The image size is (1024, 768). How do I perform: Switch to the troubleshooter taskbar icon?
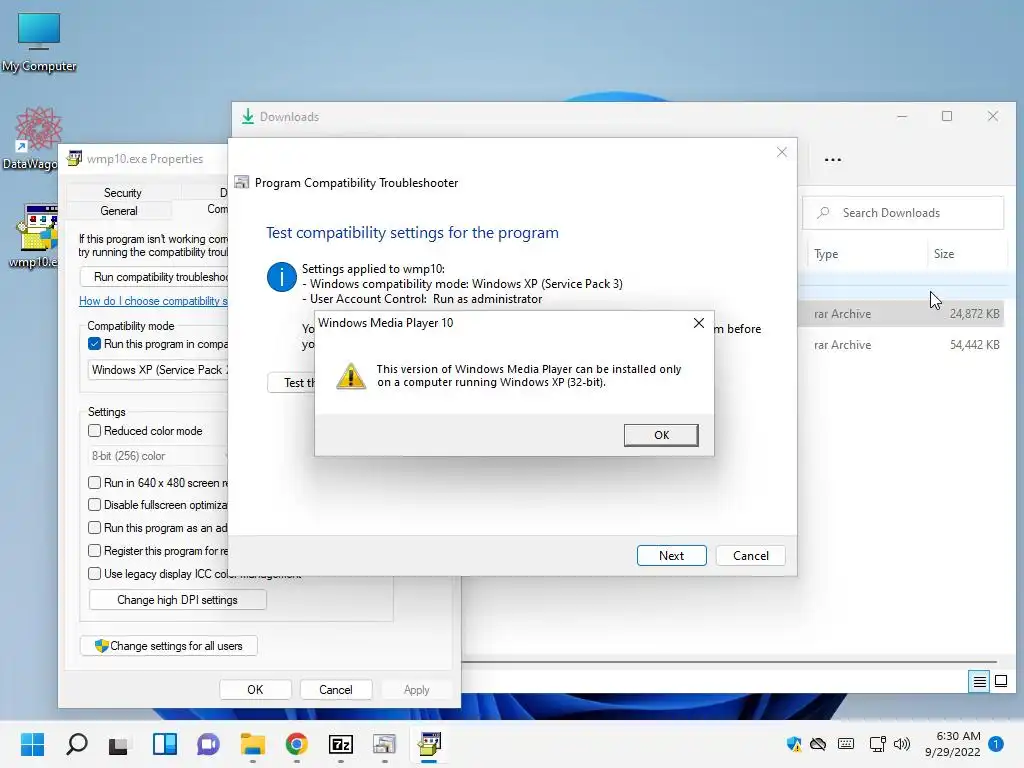pos(385,744)
